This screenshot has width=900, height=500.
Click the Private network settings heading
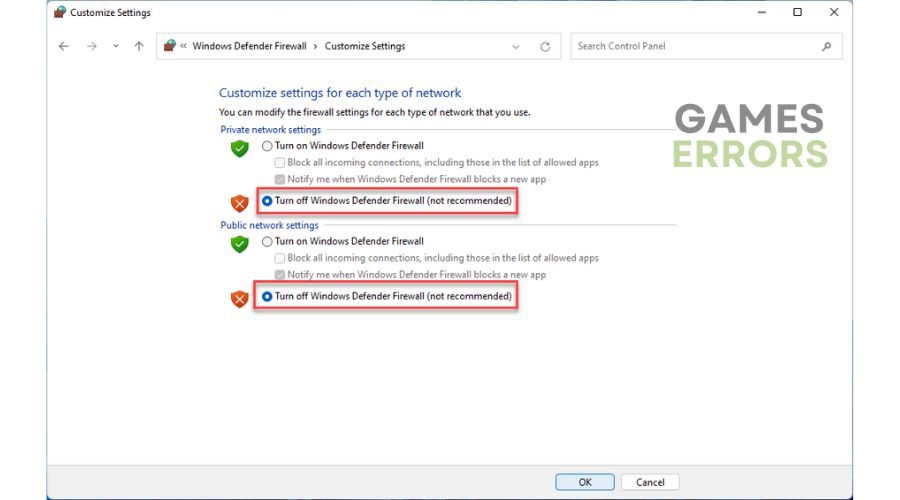[x=271, y=130]
